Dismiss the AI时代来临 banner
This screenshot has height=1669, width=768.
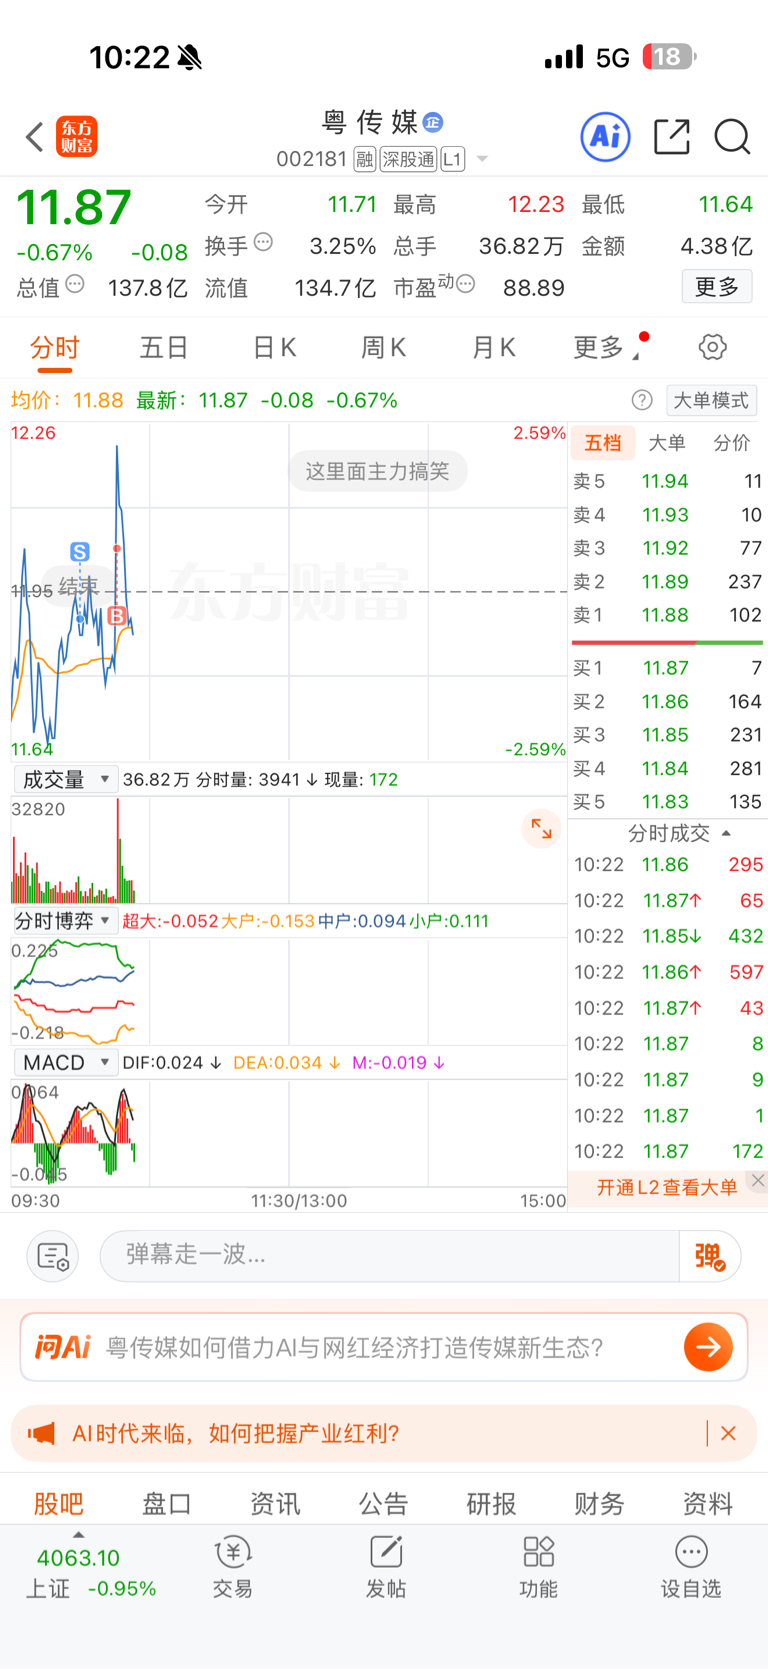(728, 1434)
